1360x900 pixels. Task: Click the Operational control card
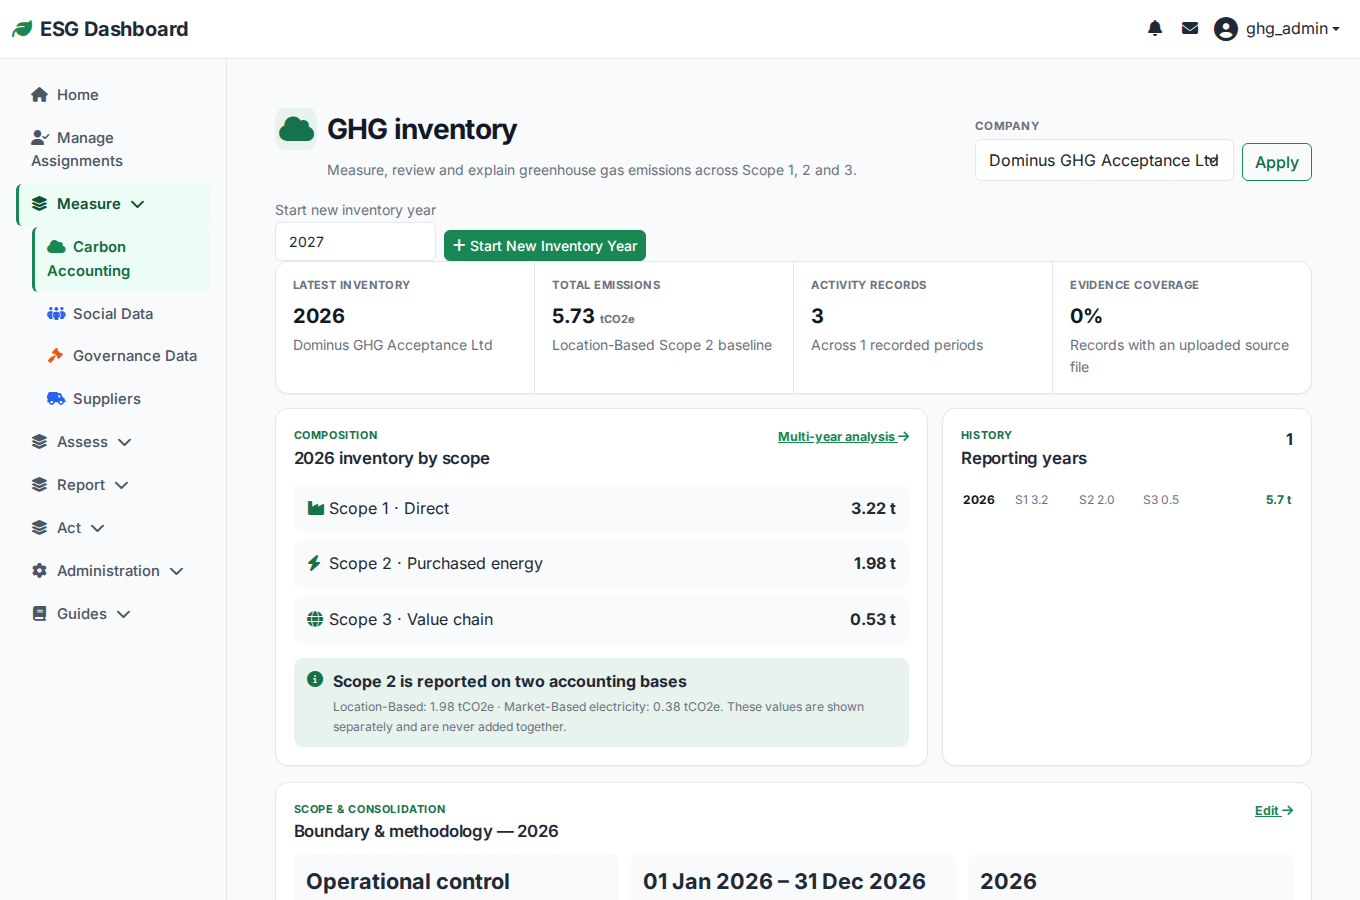click(456, 877)
